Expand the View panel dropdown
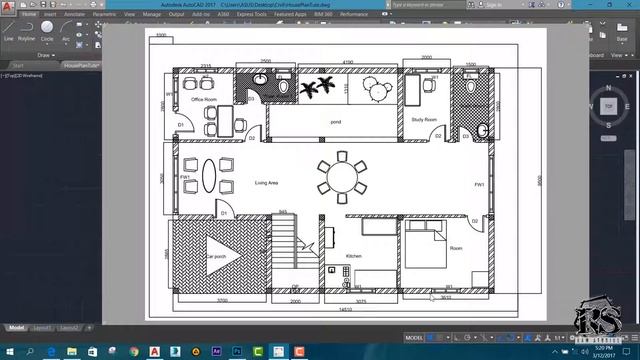The height and width of the screenshot is (360, 640). (619, 55)
